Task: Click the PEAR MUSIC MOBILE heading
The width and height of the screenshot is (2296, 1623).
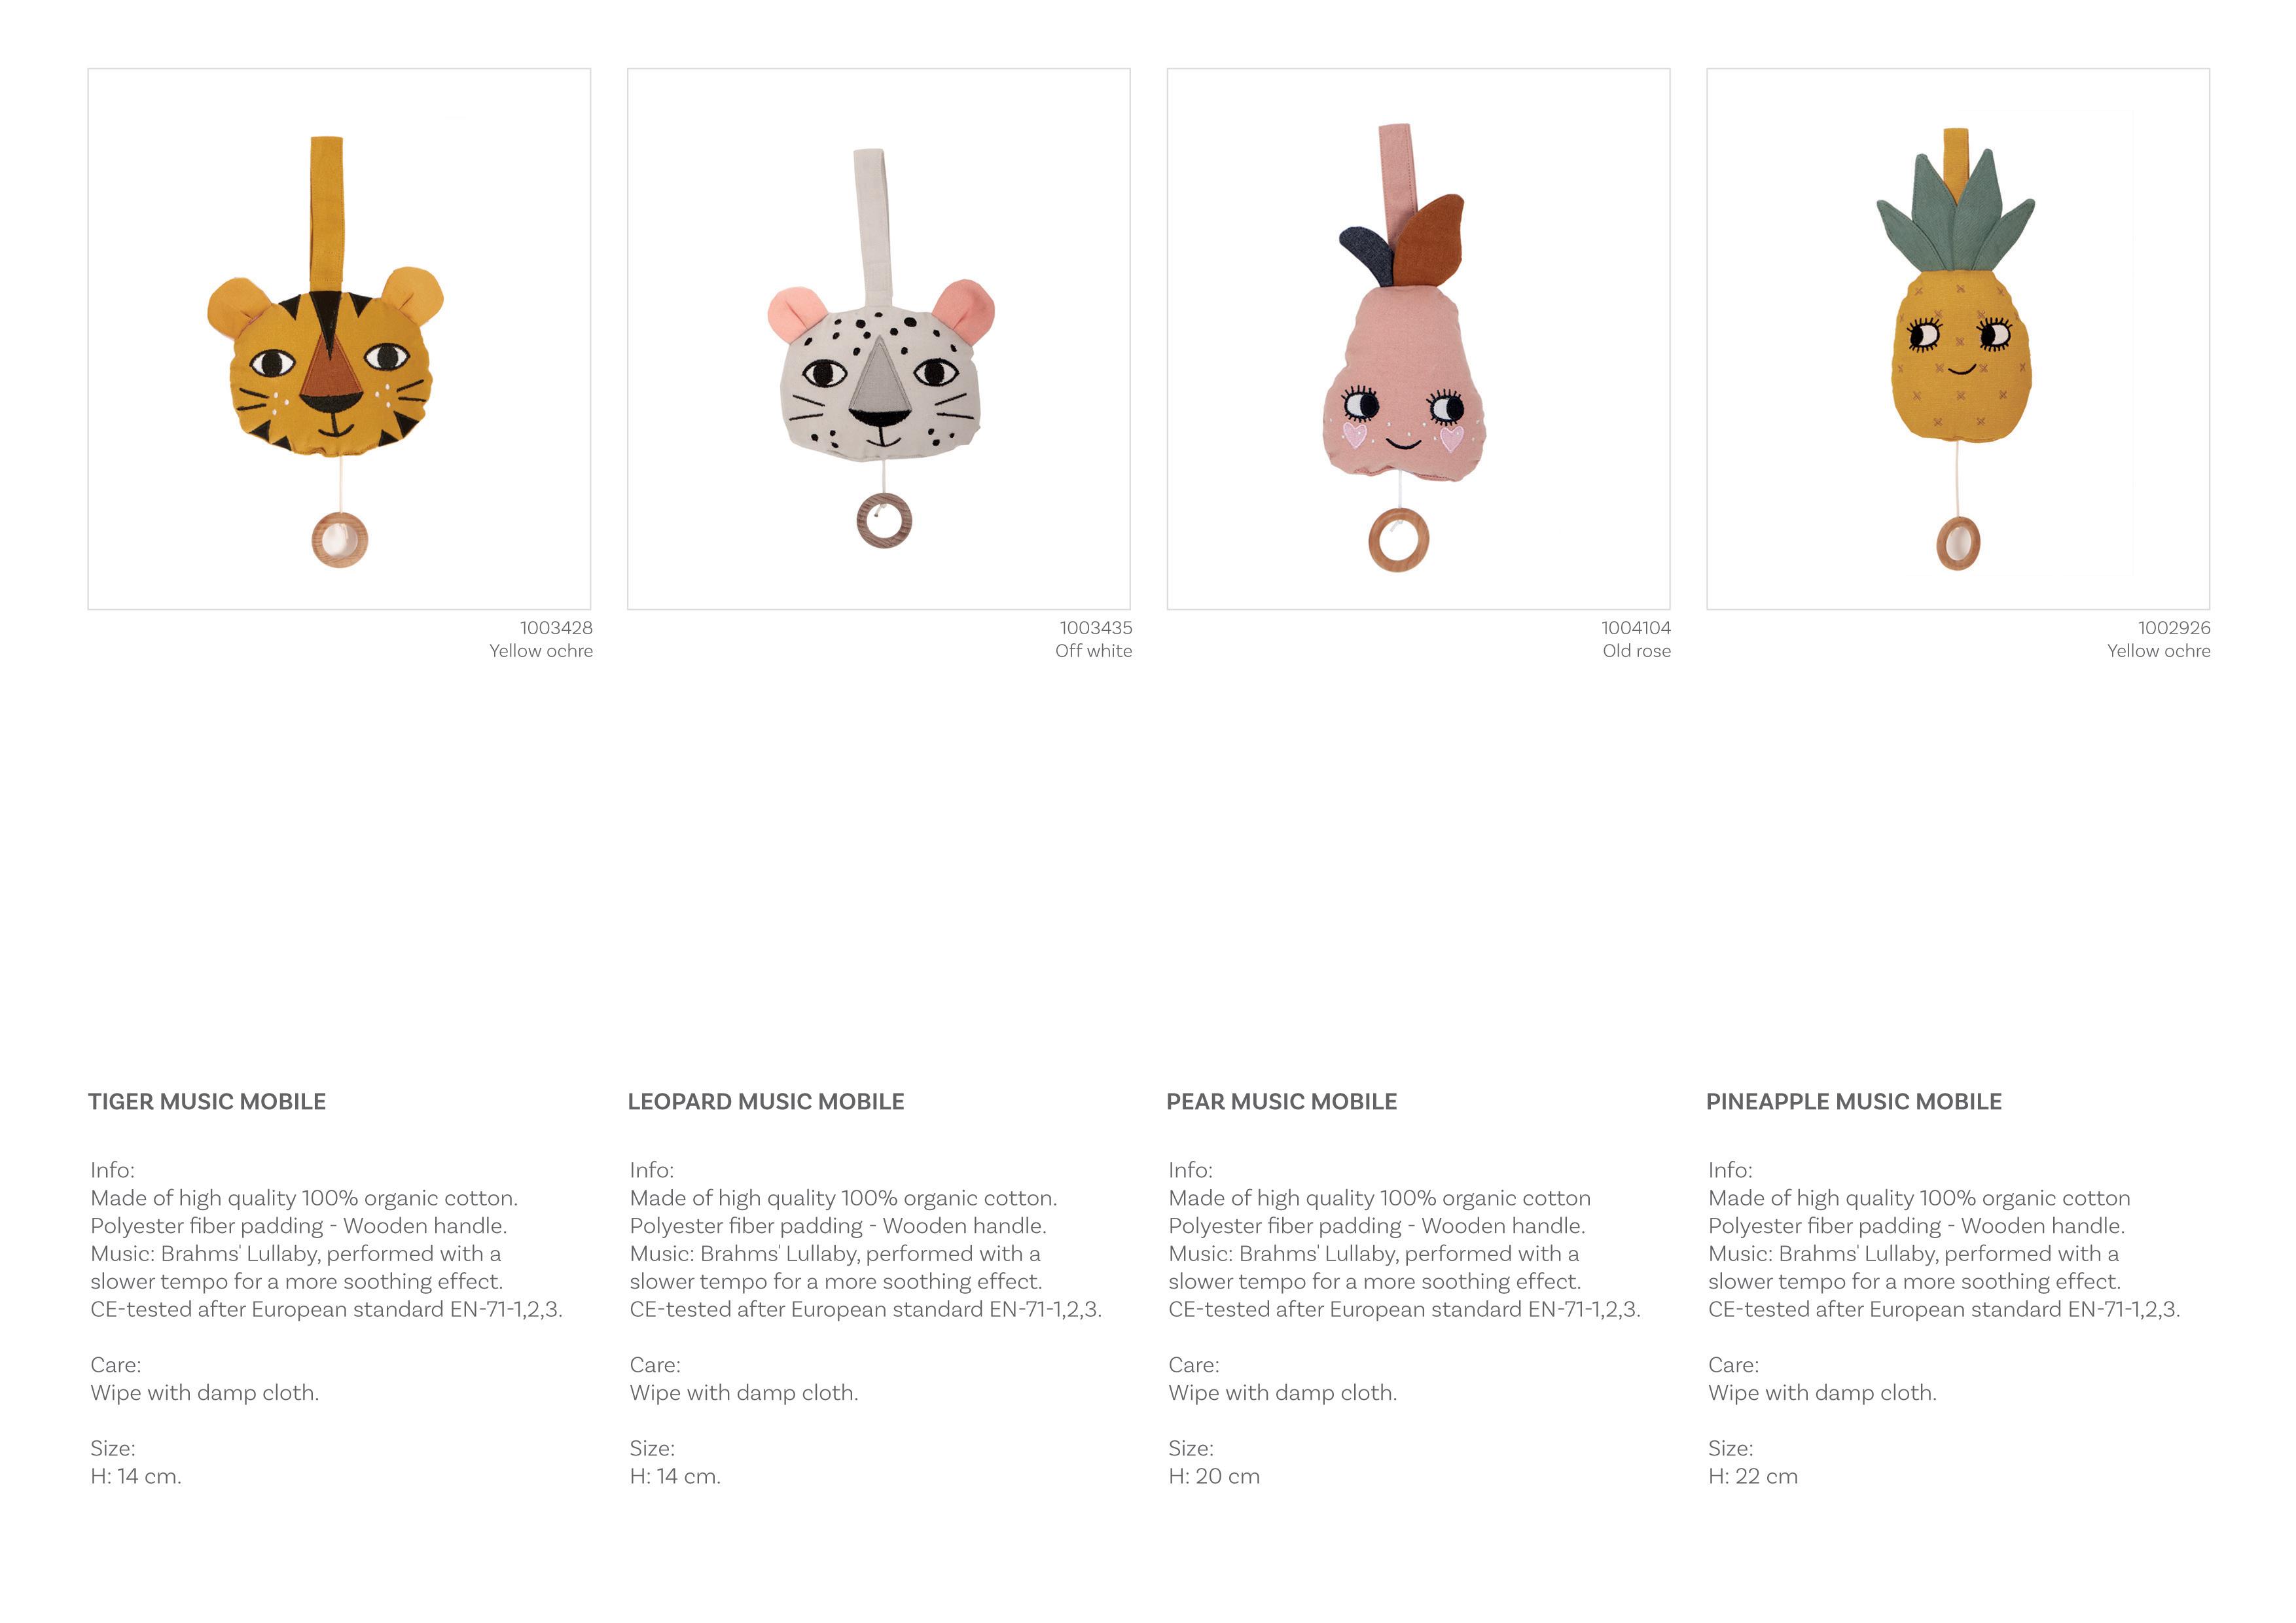Action: point(1282,1101)
